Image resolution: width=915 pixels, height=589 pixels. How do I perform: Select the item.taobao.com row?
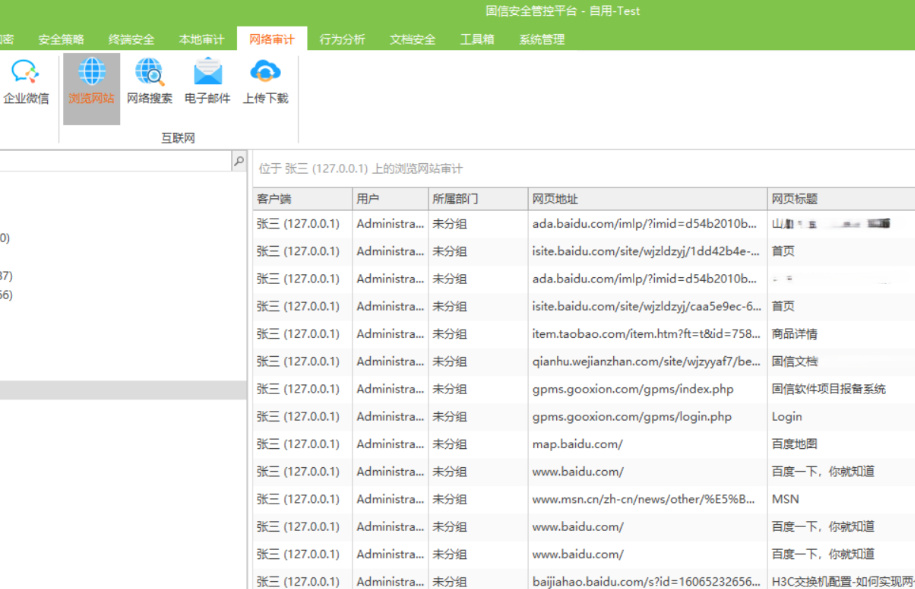645,334
